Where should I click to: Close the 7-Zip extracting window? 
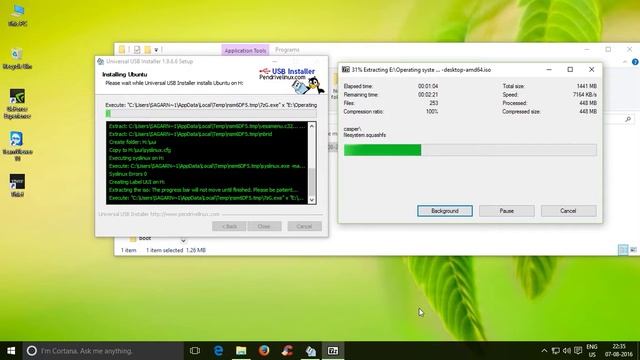pos(591,70)
